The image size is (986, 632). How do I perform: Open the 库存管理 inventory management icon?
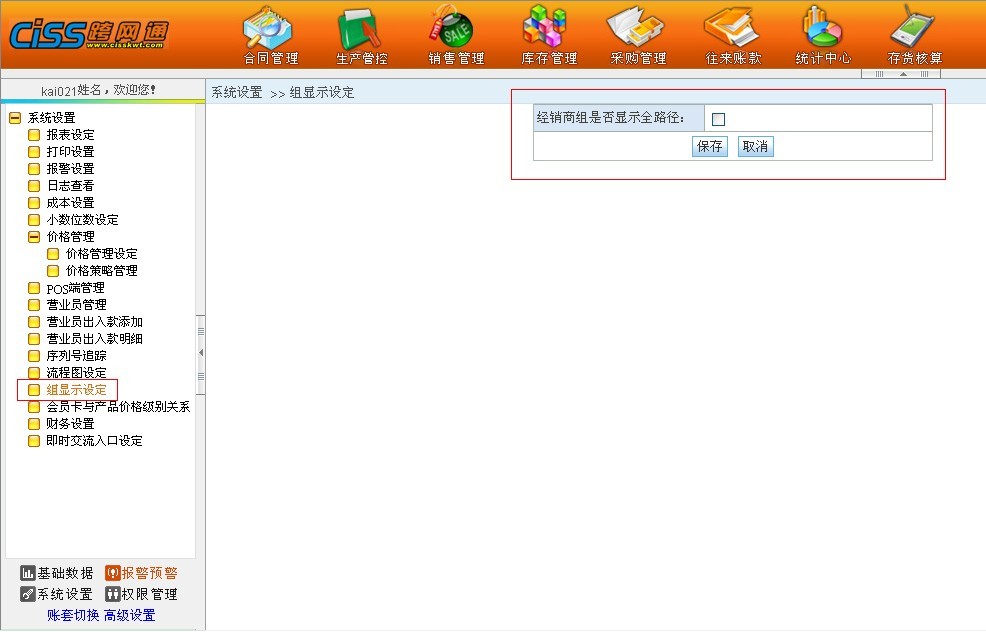[x=548, y=33]
